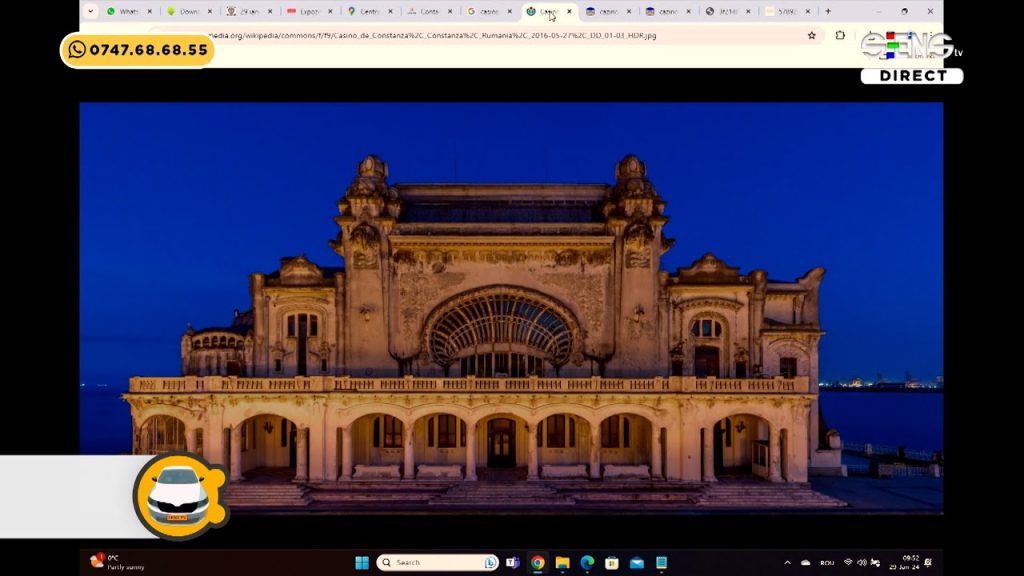Click the Windows Start button
The width and height of the screenshot is (1024, 576).
[362, 563]
